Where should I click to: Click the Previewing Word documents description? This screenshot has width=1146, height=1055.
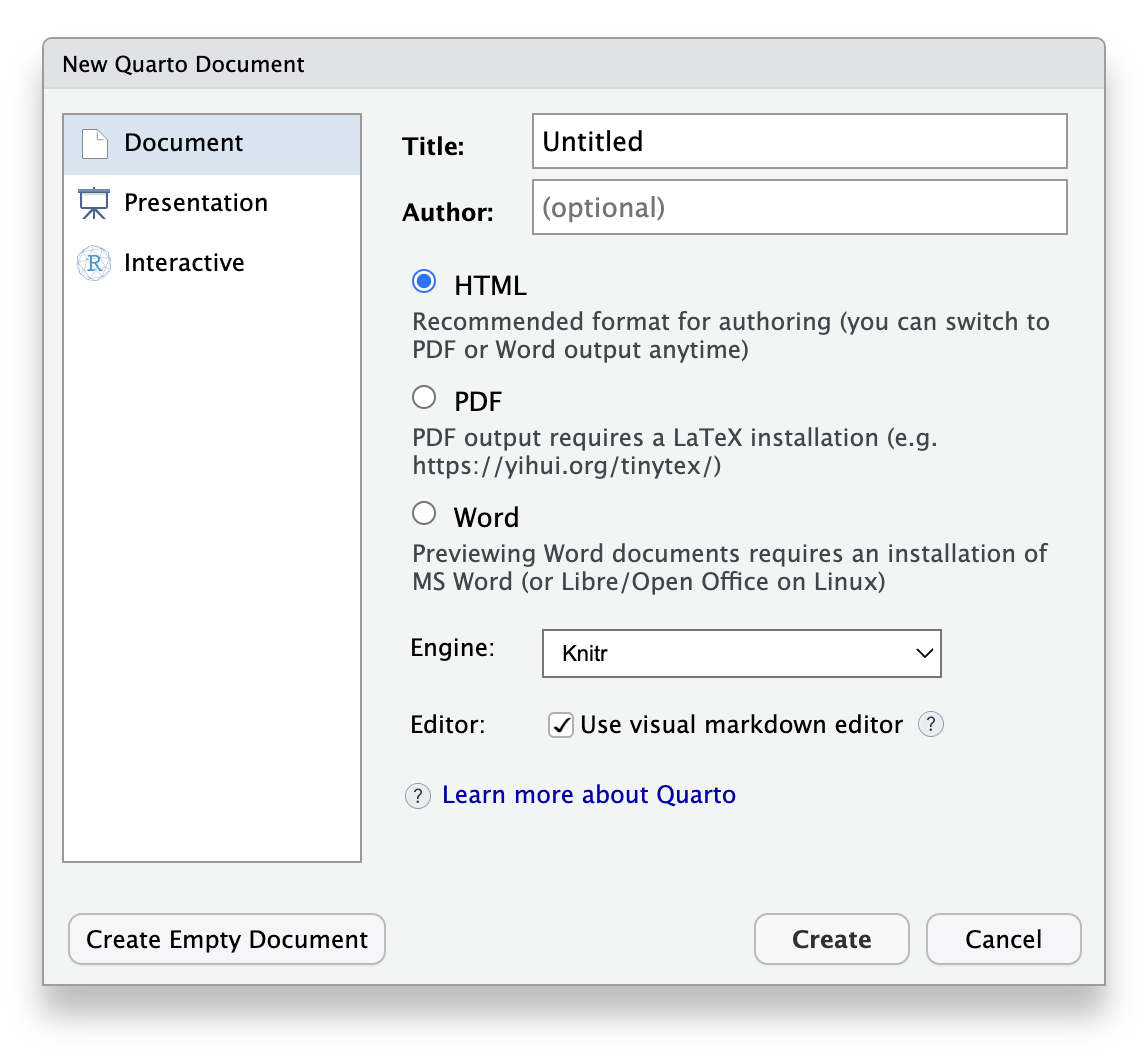pos(729,567)
